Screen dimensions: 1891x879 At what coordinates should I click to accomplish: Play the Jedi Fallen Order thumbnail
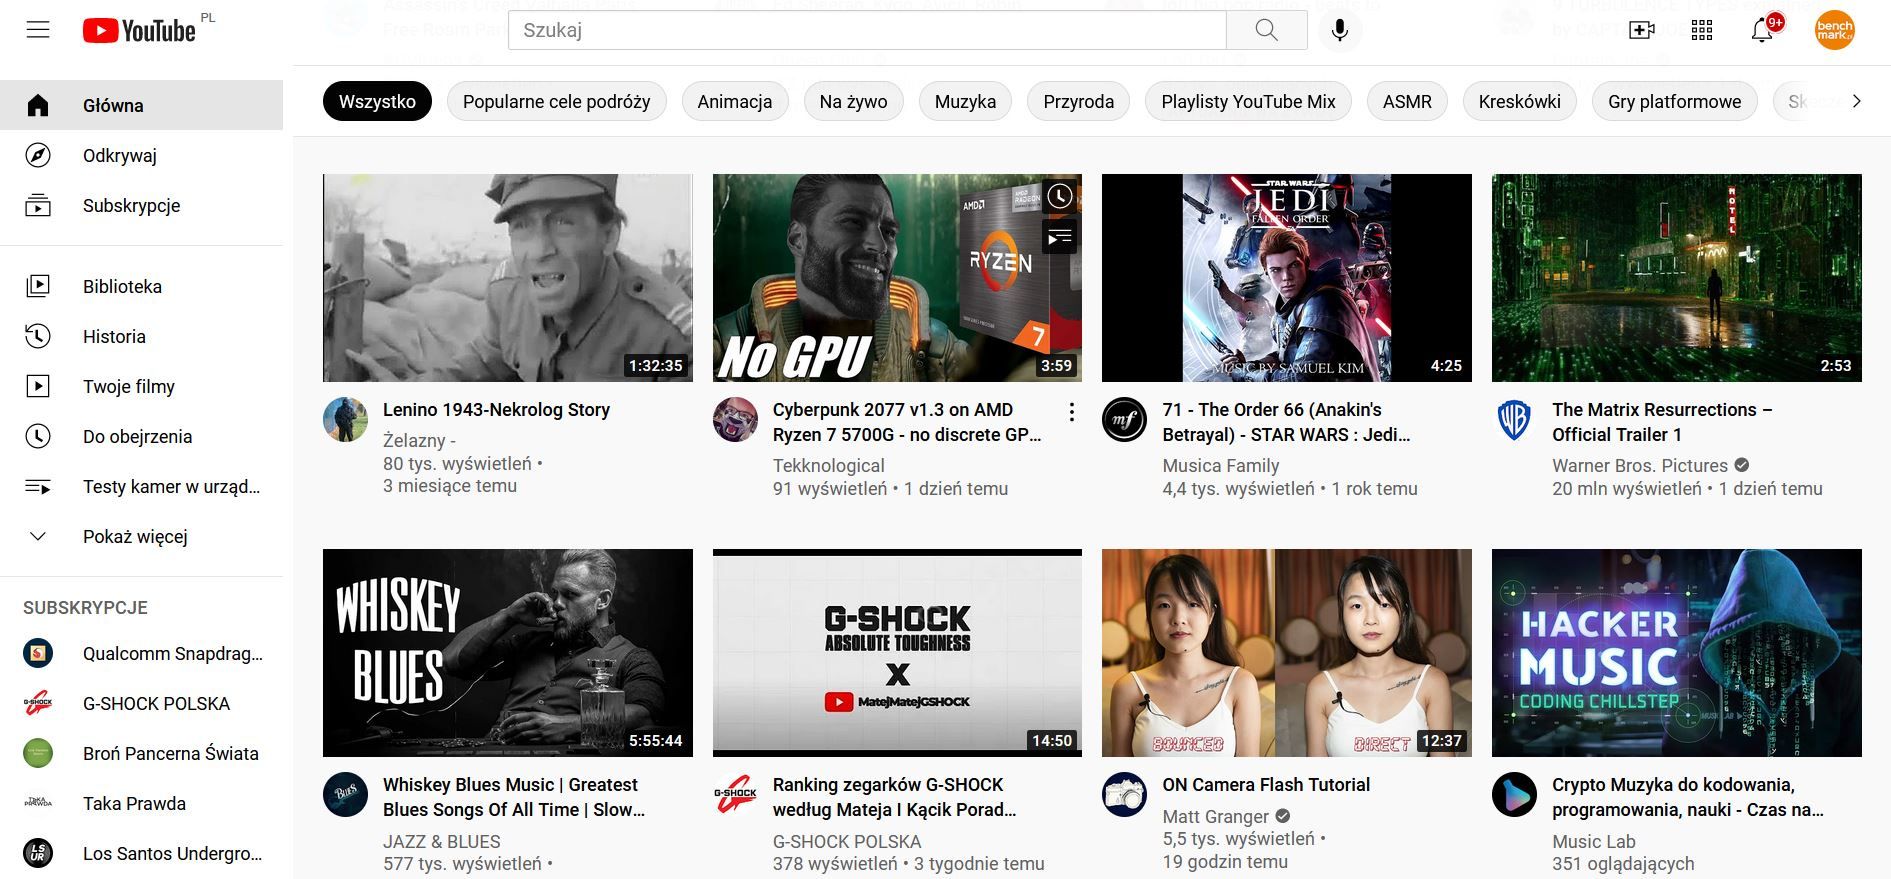[1287, 278]
